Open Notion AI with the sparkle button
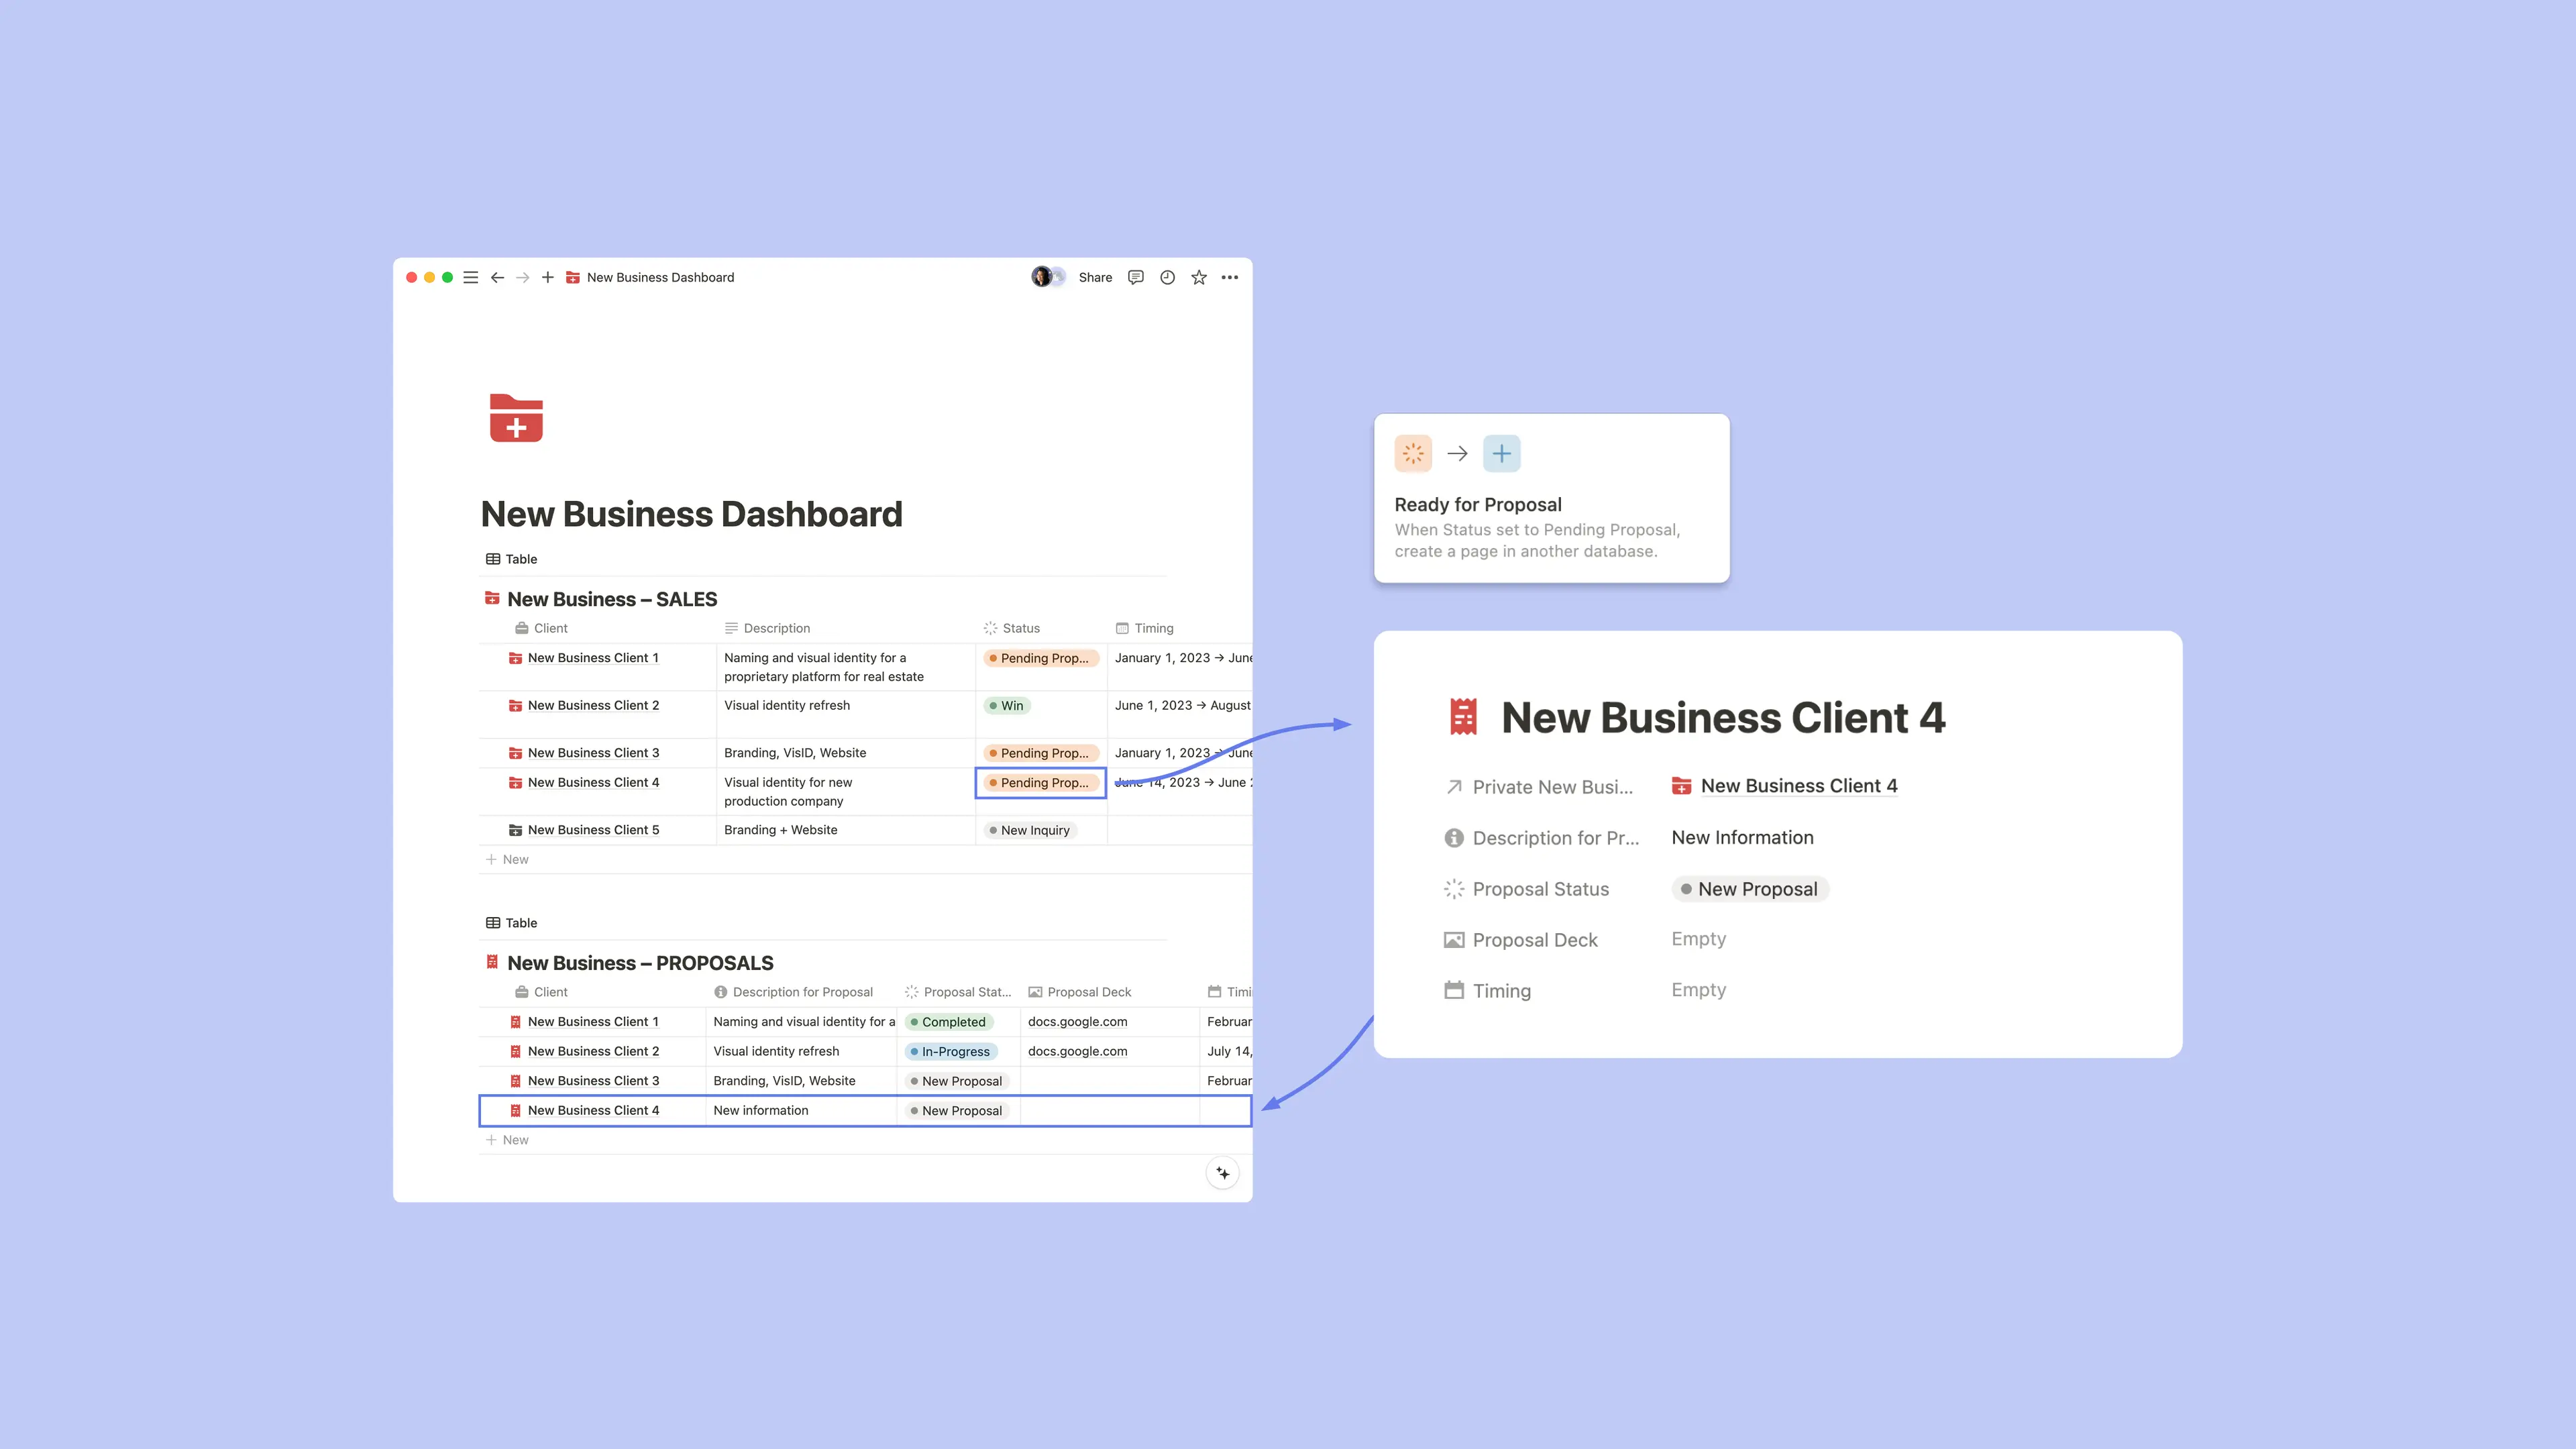 click(x=1222, y=1172)
